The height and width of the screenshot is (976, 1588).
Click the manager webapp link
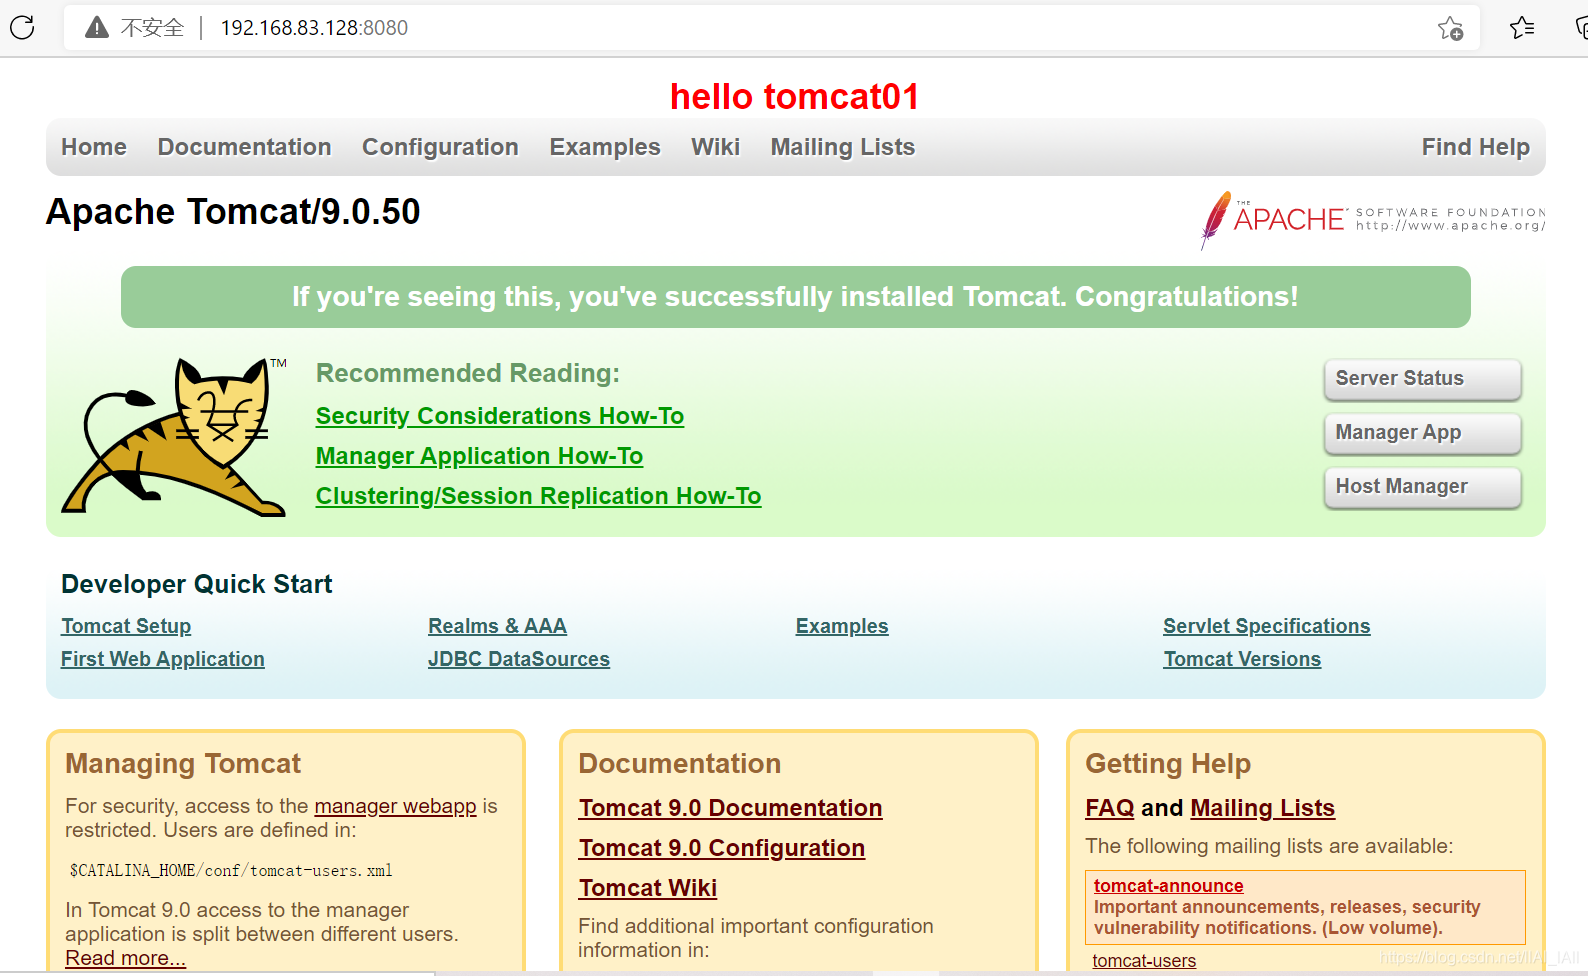pyautogui.click(x=395, y=806)
